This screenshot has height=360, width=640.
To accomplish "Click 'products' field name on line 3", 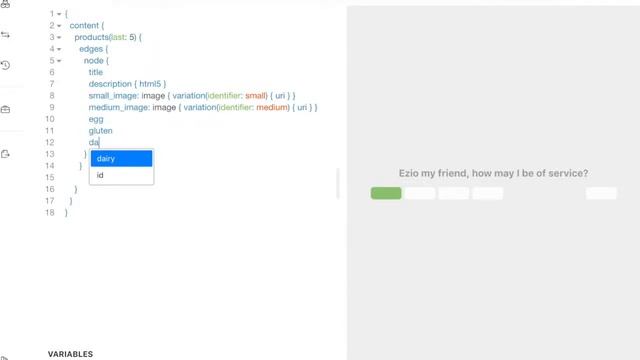I will 91,37.
